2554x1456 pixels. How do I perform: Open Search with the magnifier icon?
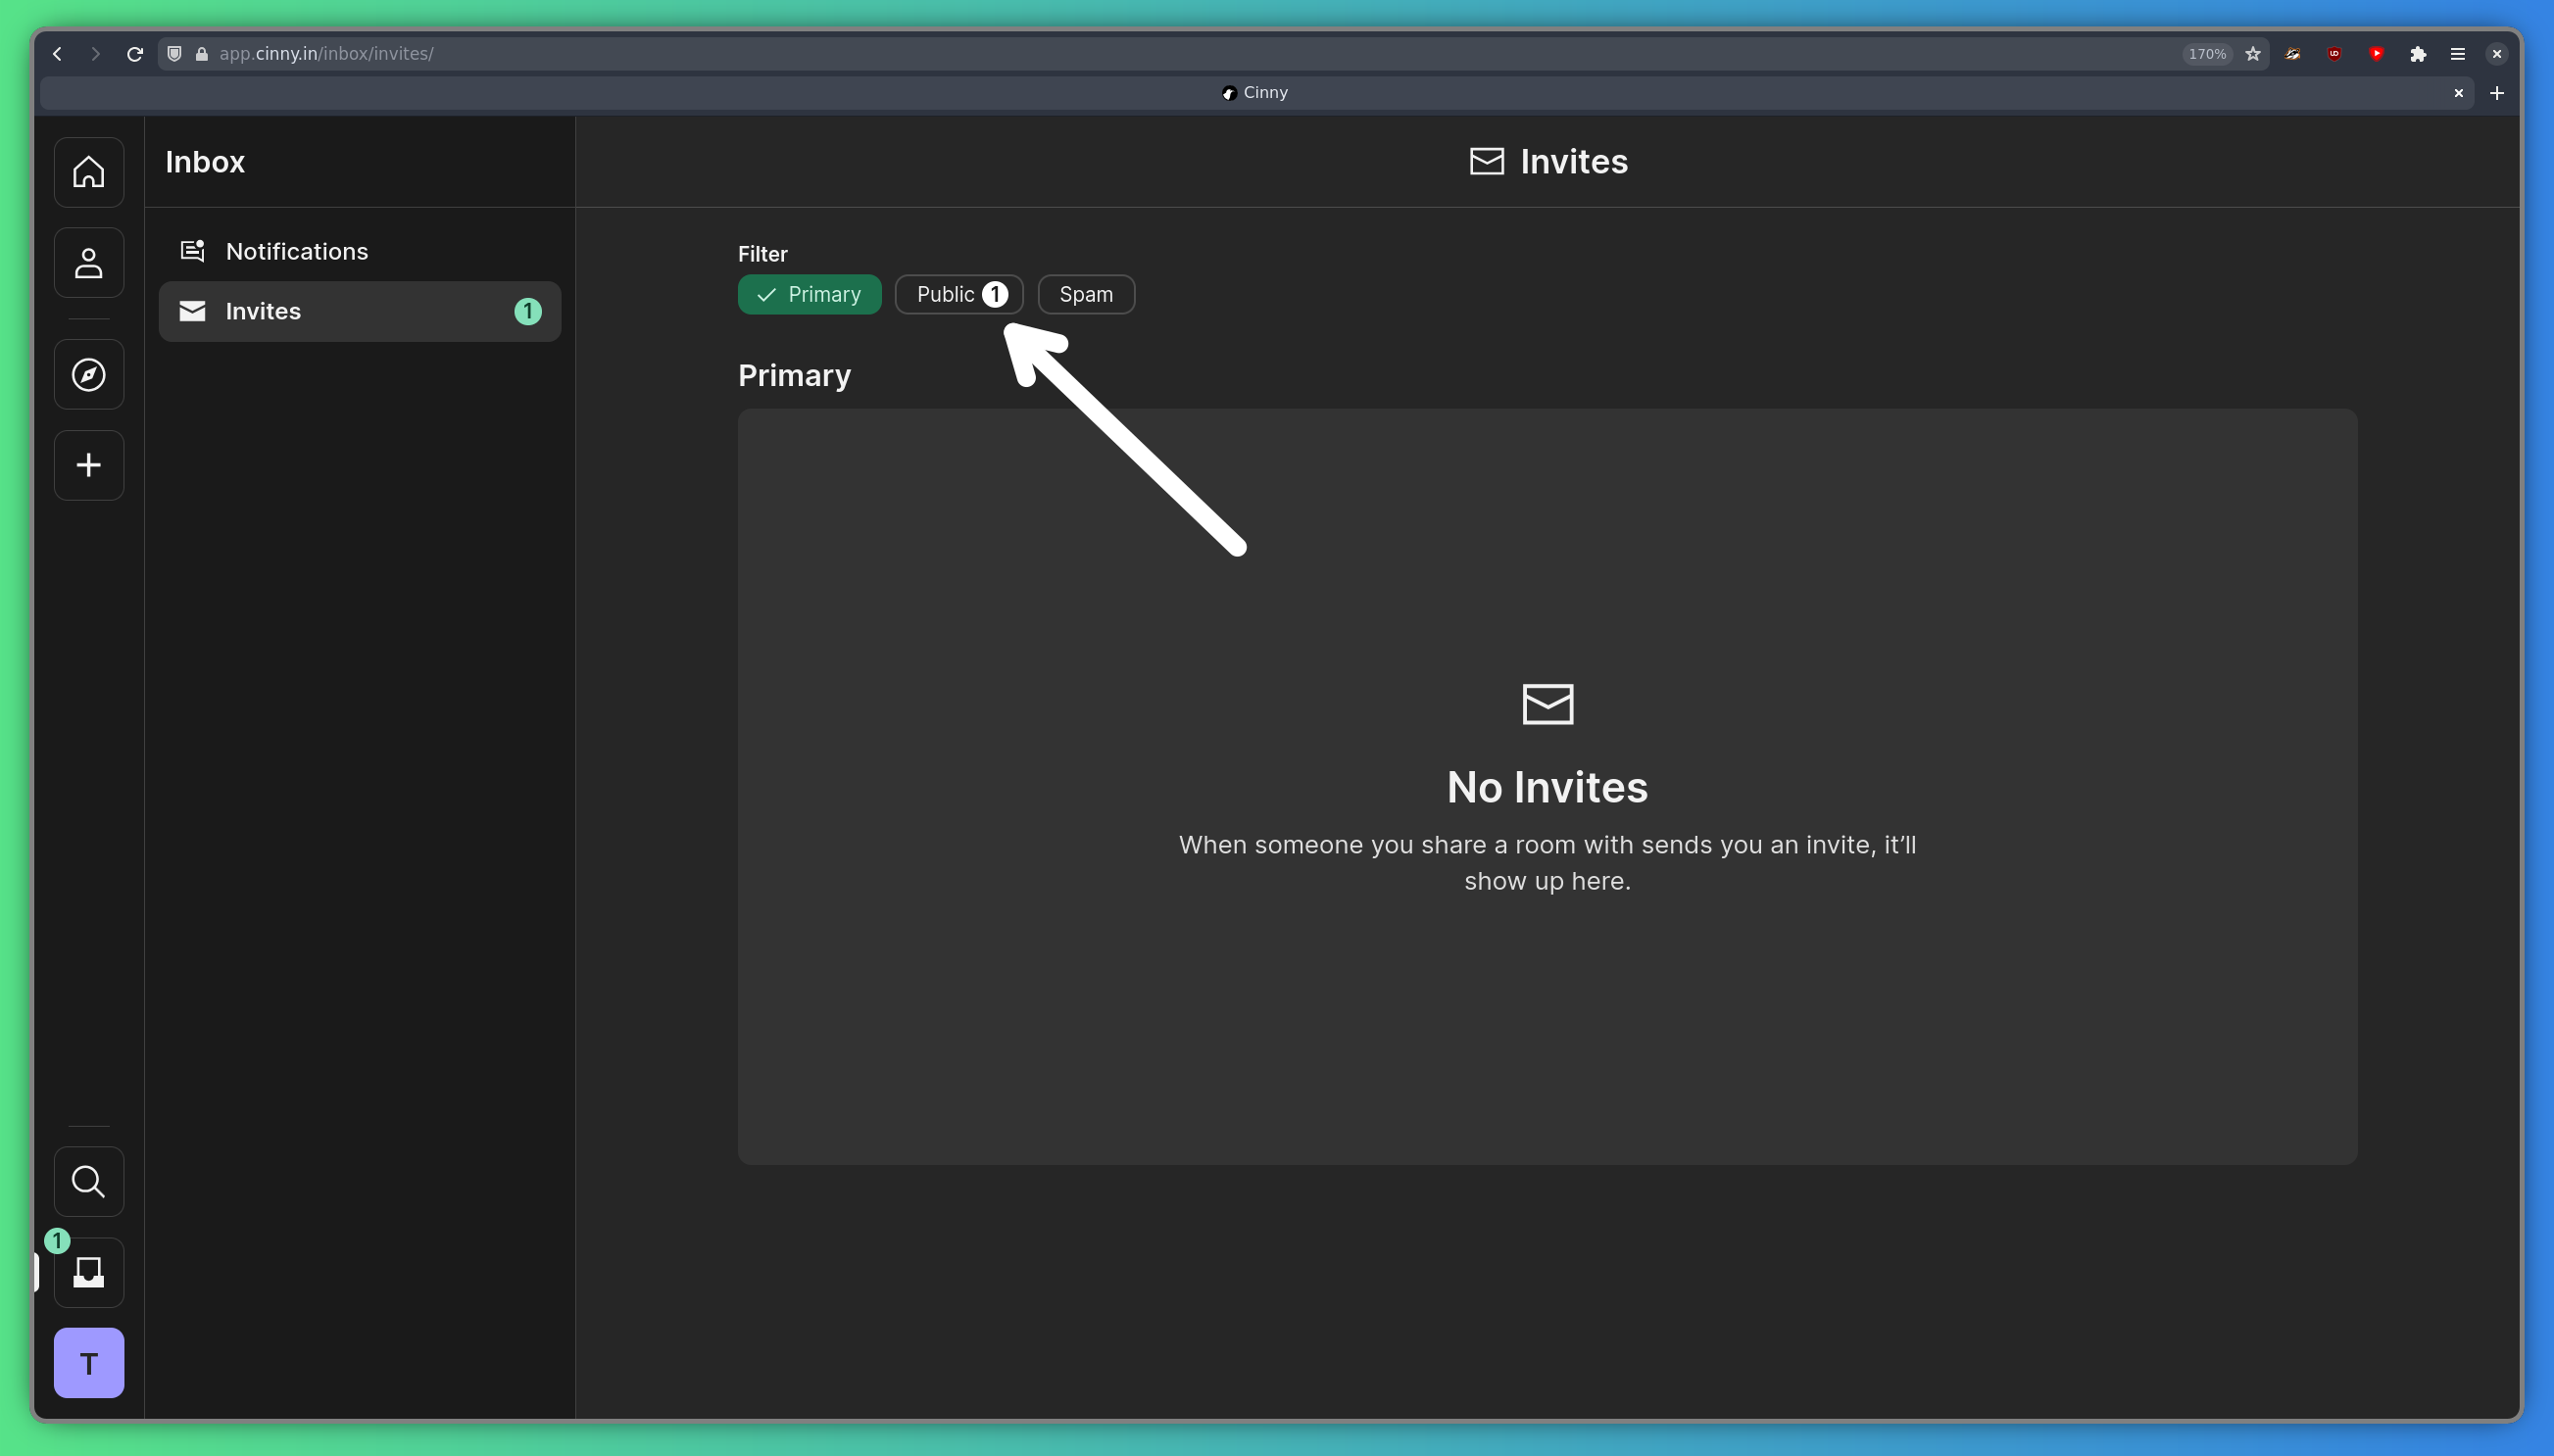pyautogui.click(x=89, y=1181)
